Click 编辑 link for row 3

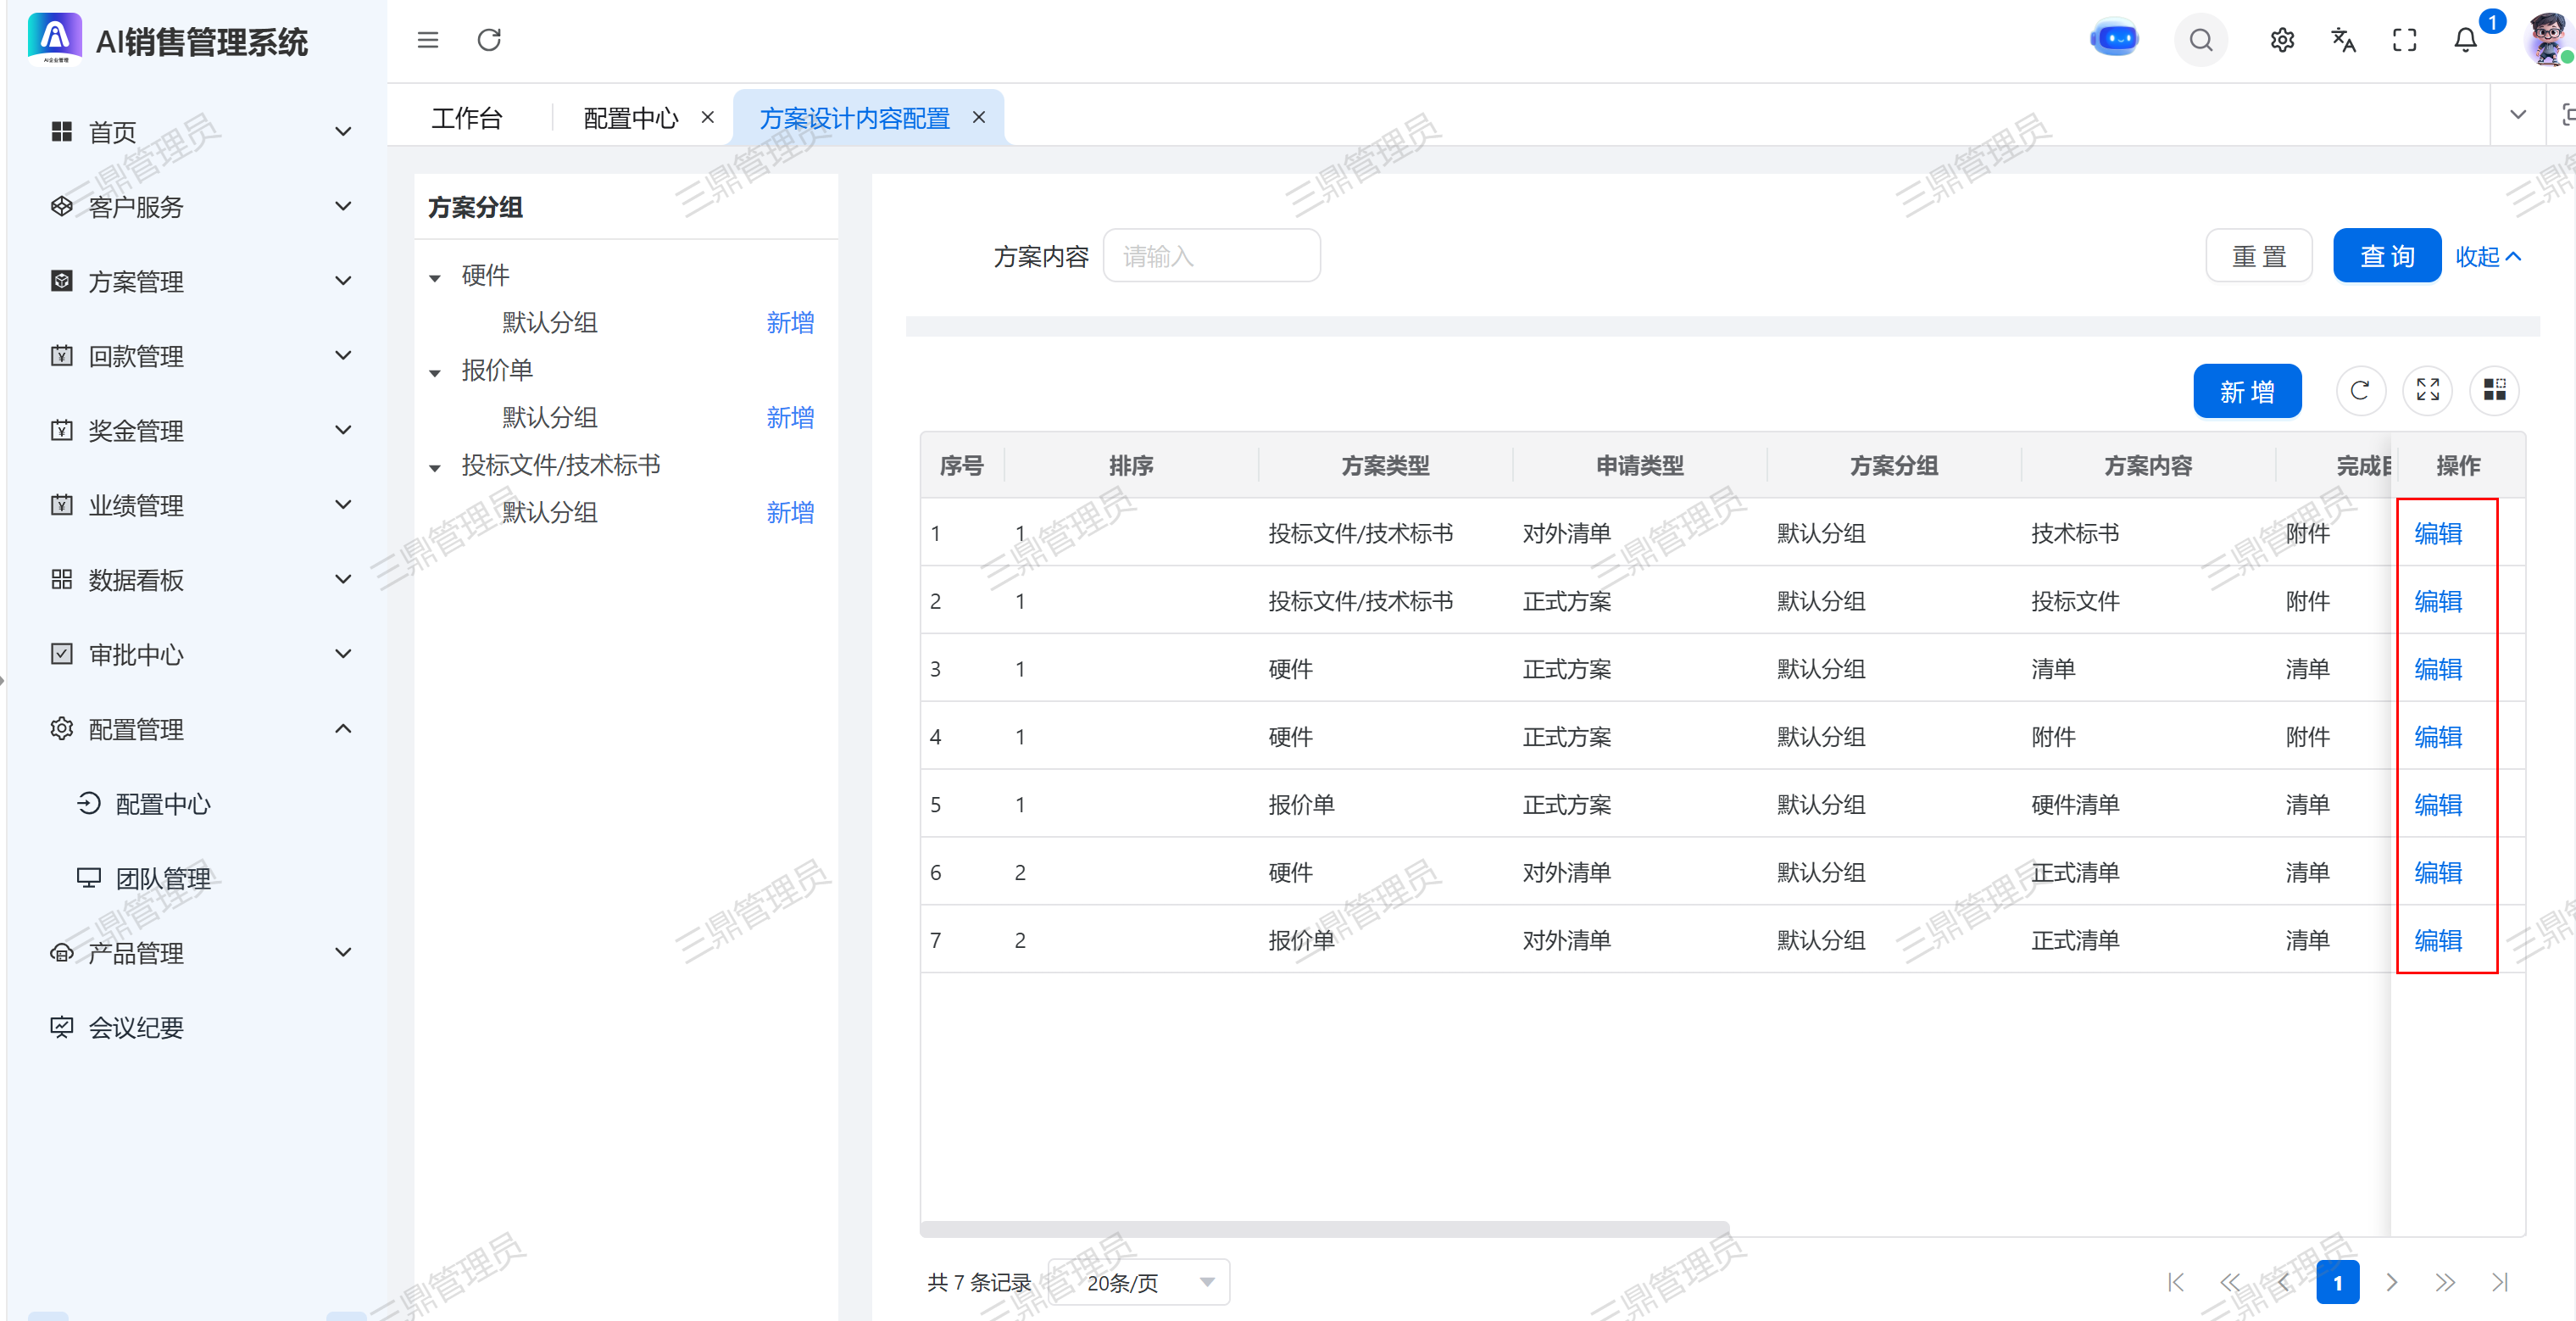2437,668
